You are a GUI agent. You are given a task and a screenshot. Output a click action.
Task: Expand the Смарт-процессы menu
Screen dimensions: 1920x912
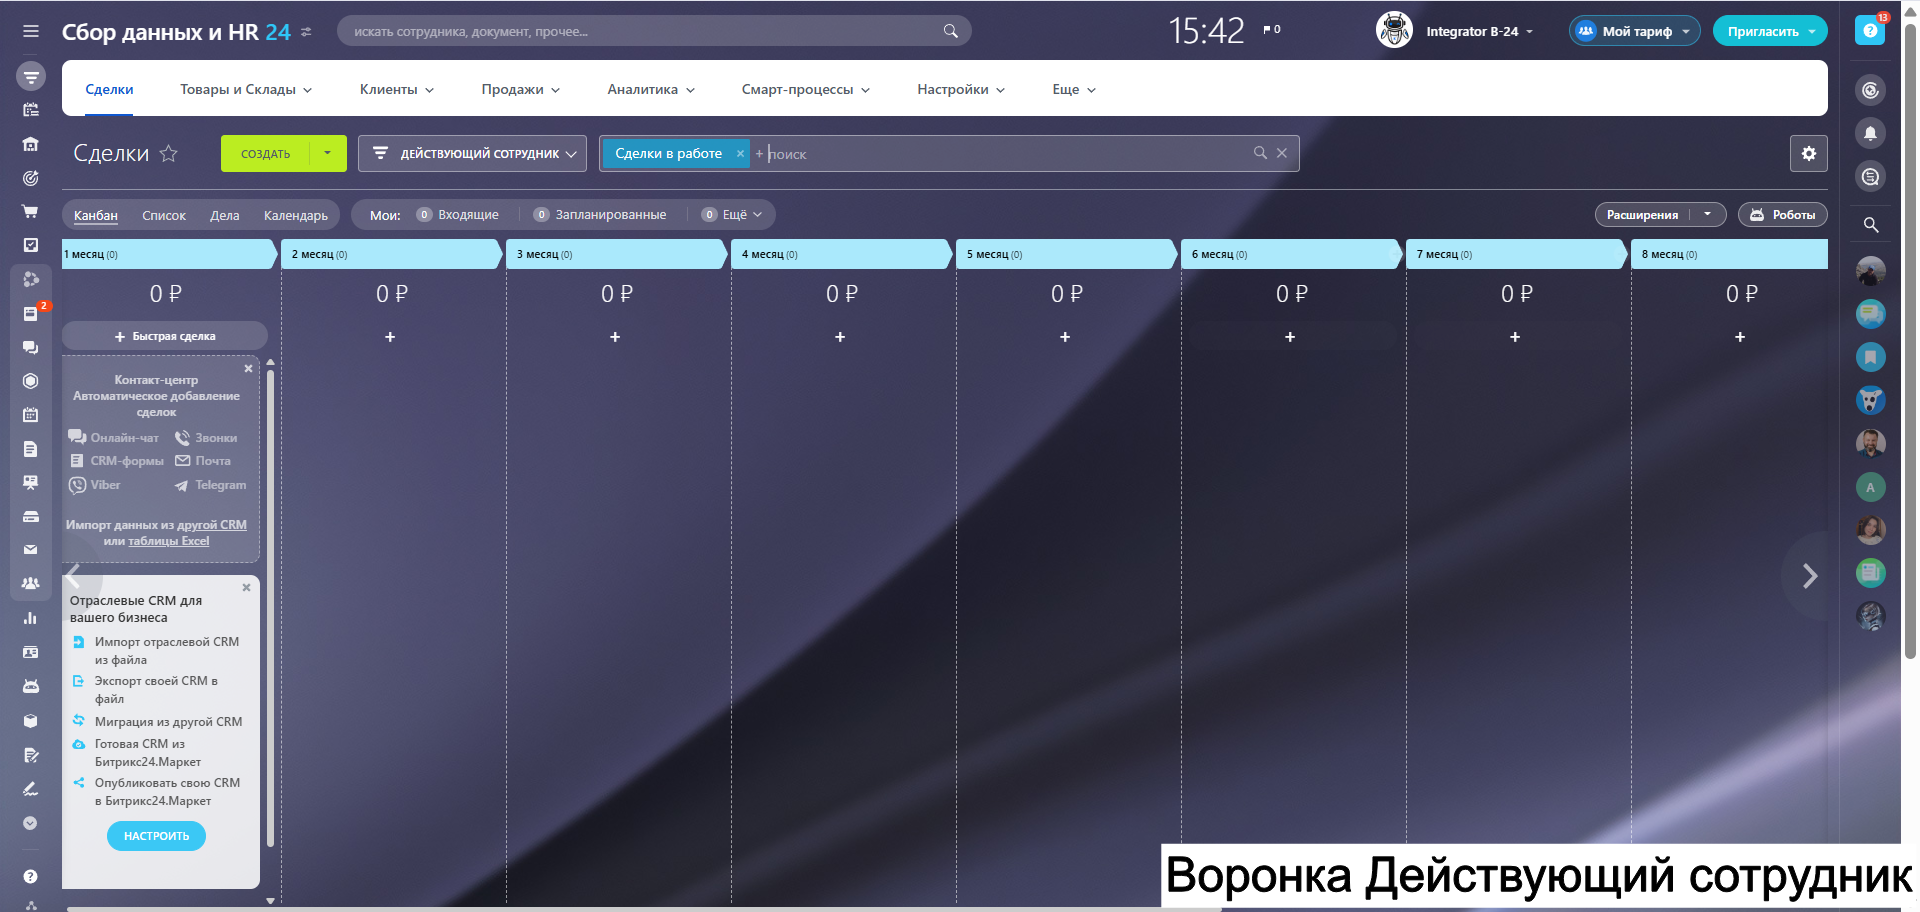[806, 89]
